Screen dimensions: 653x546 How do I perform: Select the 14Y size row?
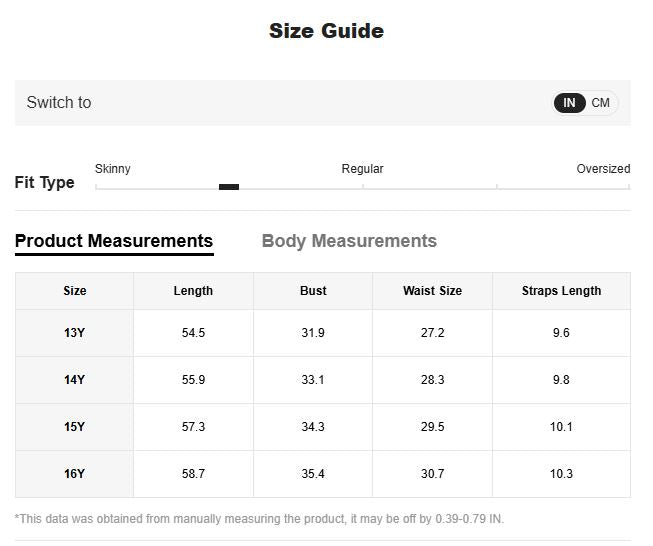pos(323,380)
